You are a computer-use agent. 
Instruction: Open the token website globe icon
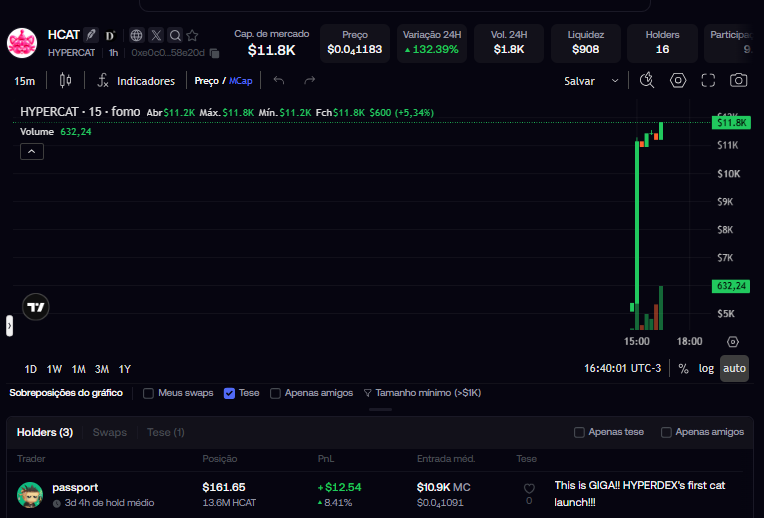coord(136,35)
